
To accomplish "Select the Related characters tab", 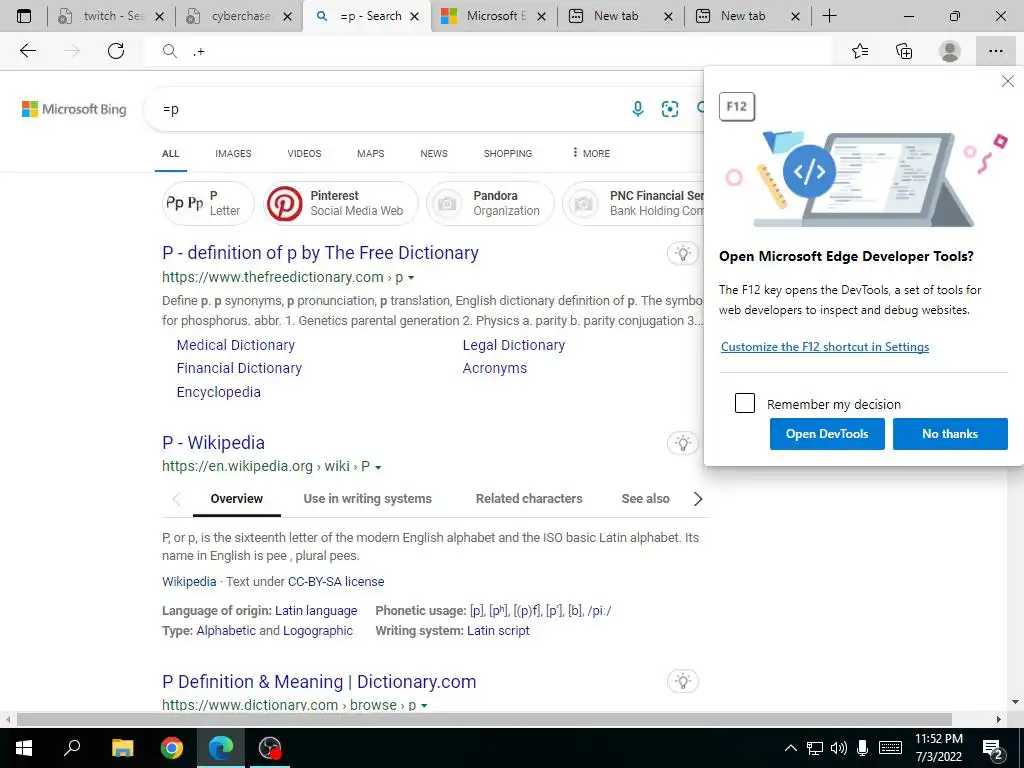I will pyautogui.click(x=528, y=498).
